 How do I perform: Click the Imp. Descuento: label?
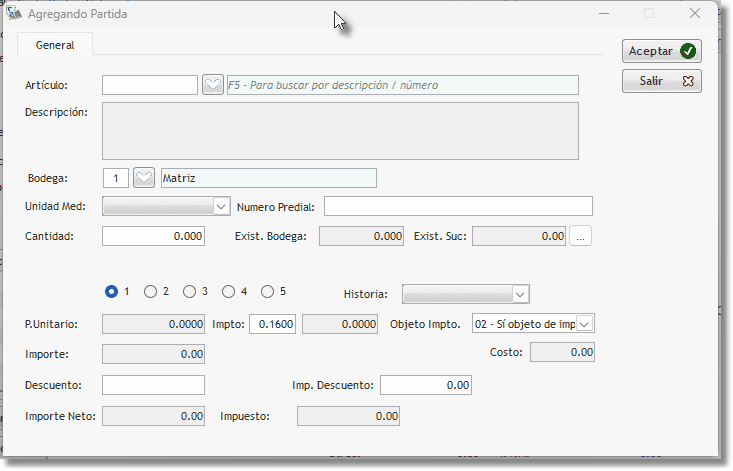pyautogui.click(x=333, y=385)
